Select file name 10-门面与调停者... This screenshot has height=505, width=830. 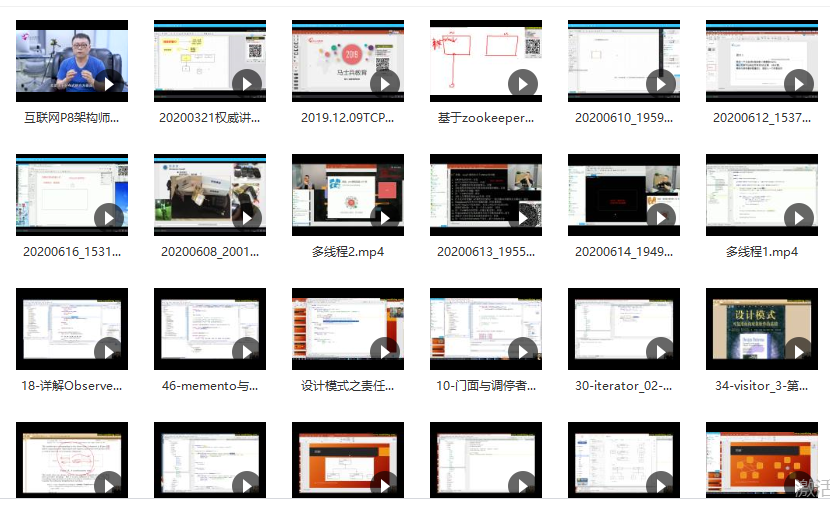(486, 386)
